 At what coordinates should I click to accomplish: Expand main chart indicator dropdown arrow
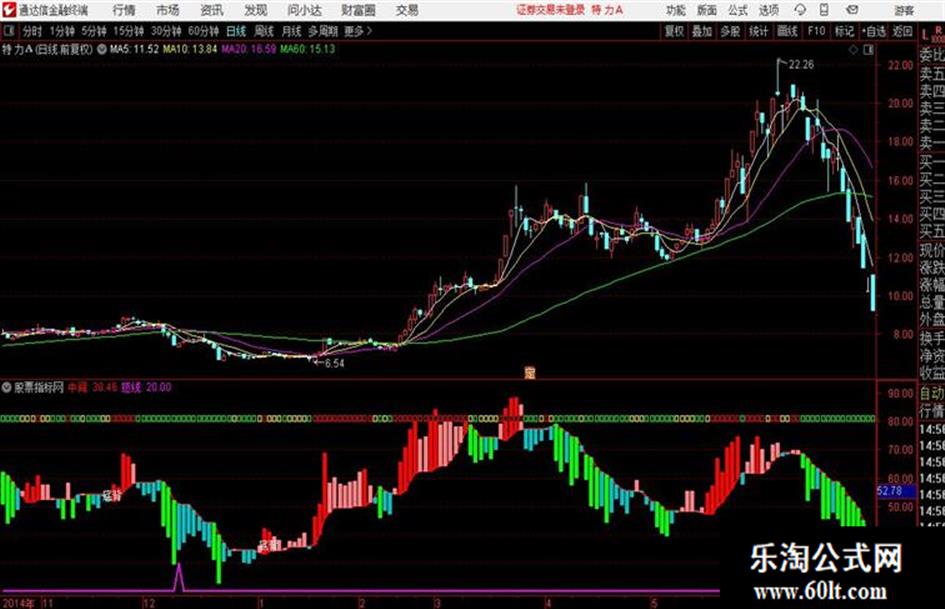pyautogui.click(x=101, y=49)
